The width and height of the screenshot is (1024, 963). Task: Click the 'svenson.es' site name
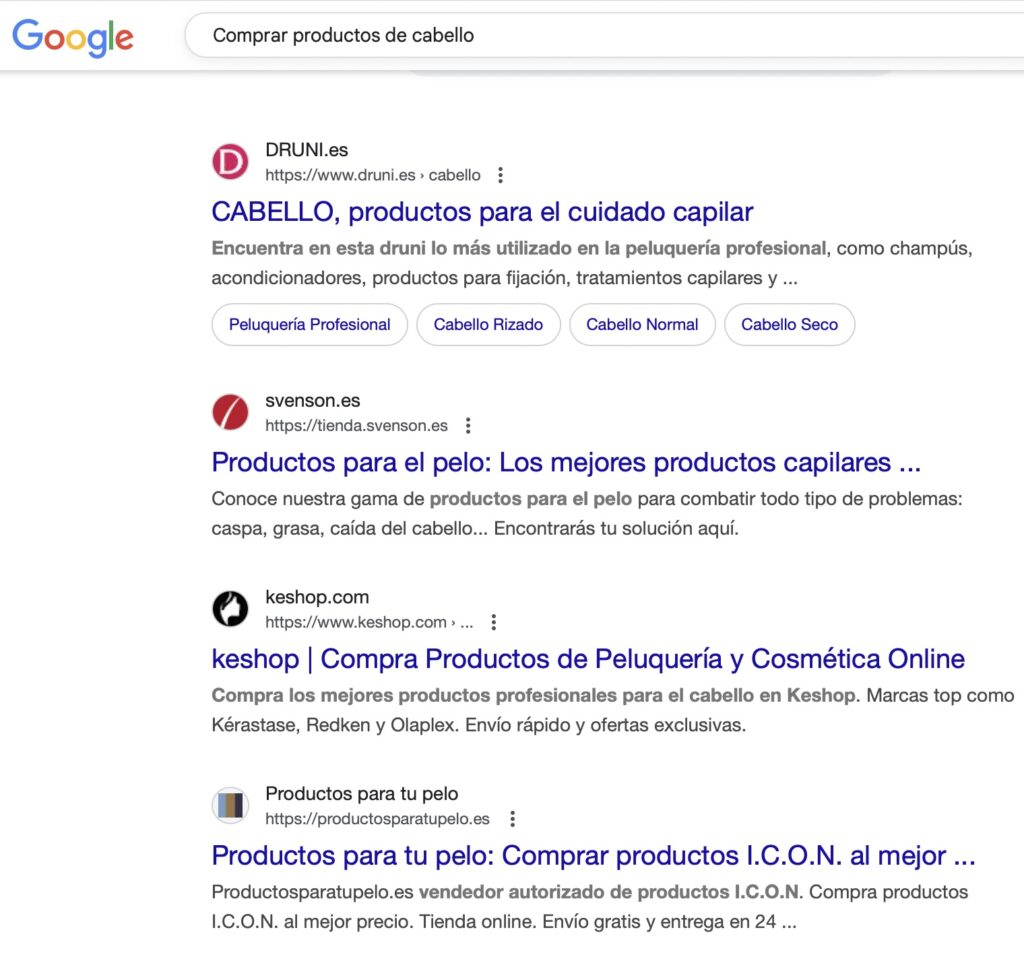(312, 400)
